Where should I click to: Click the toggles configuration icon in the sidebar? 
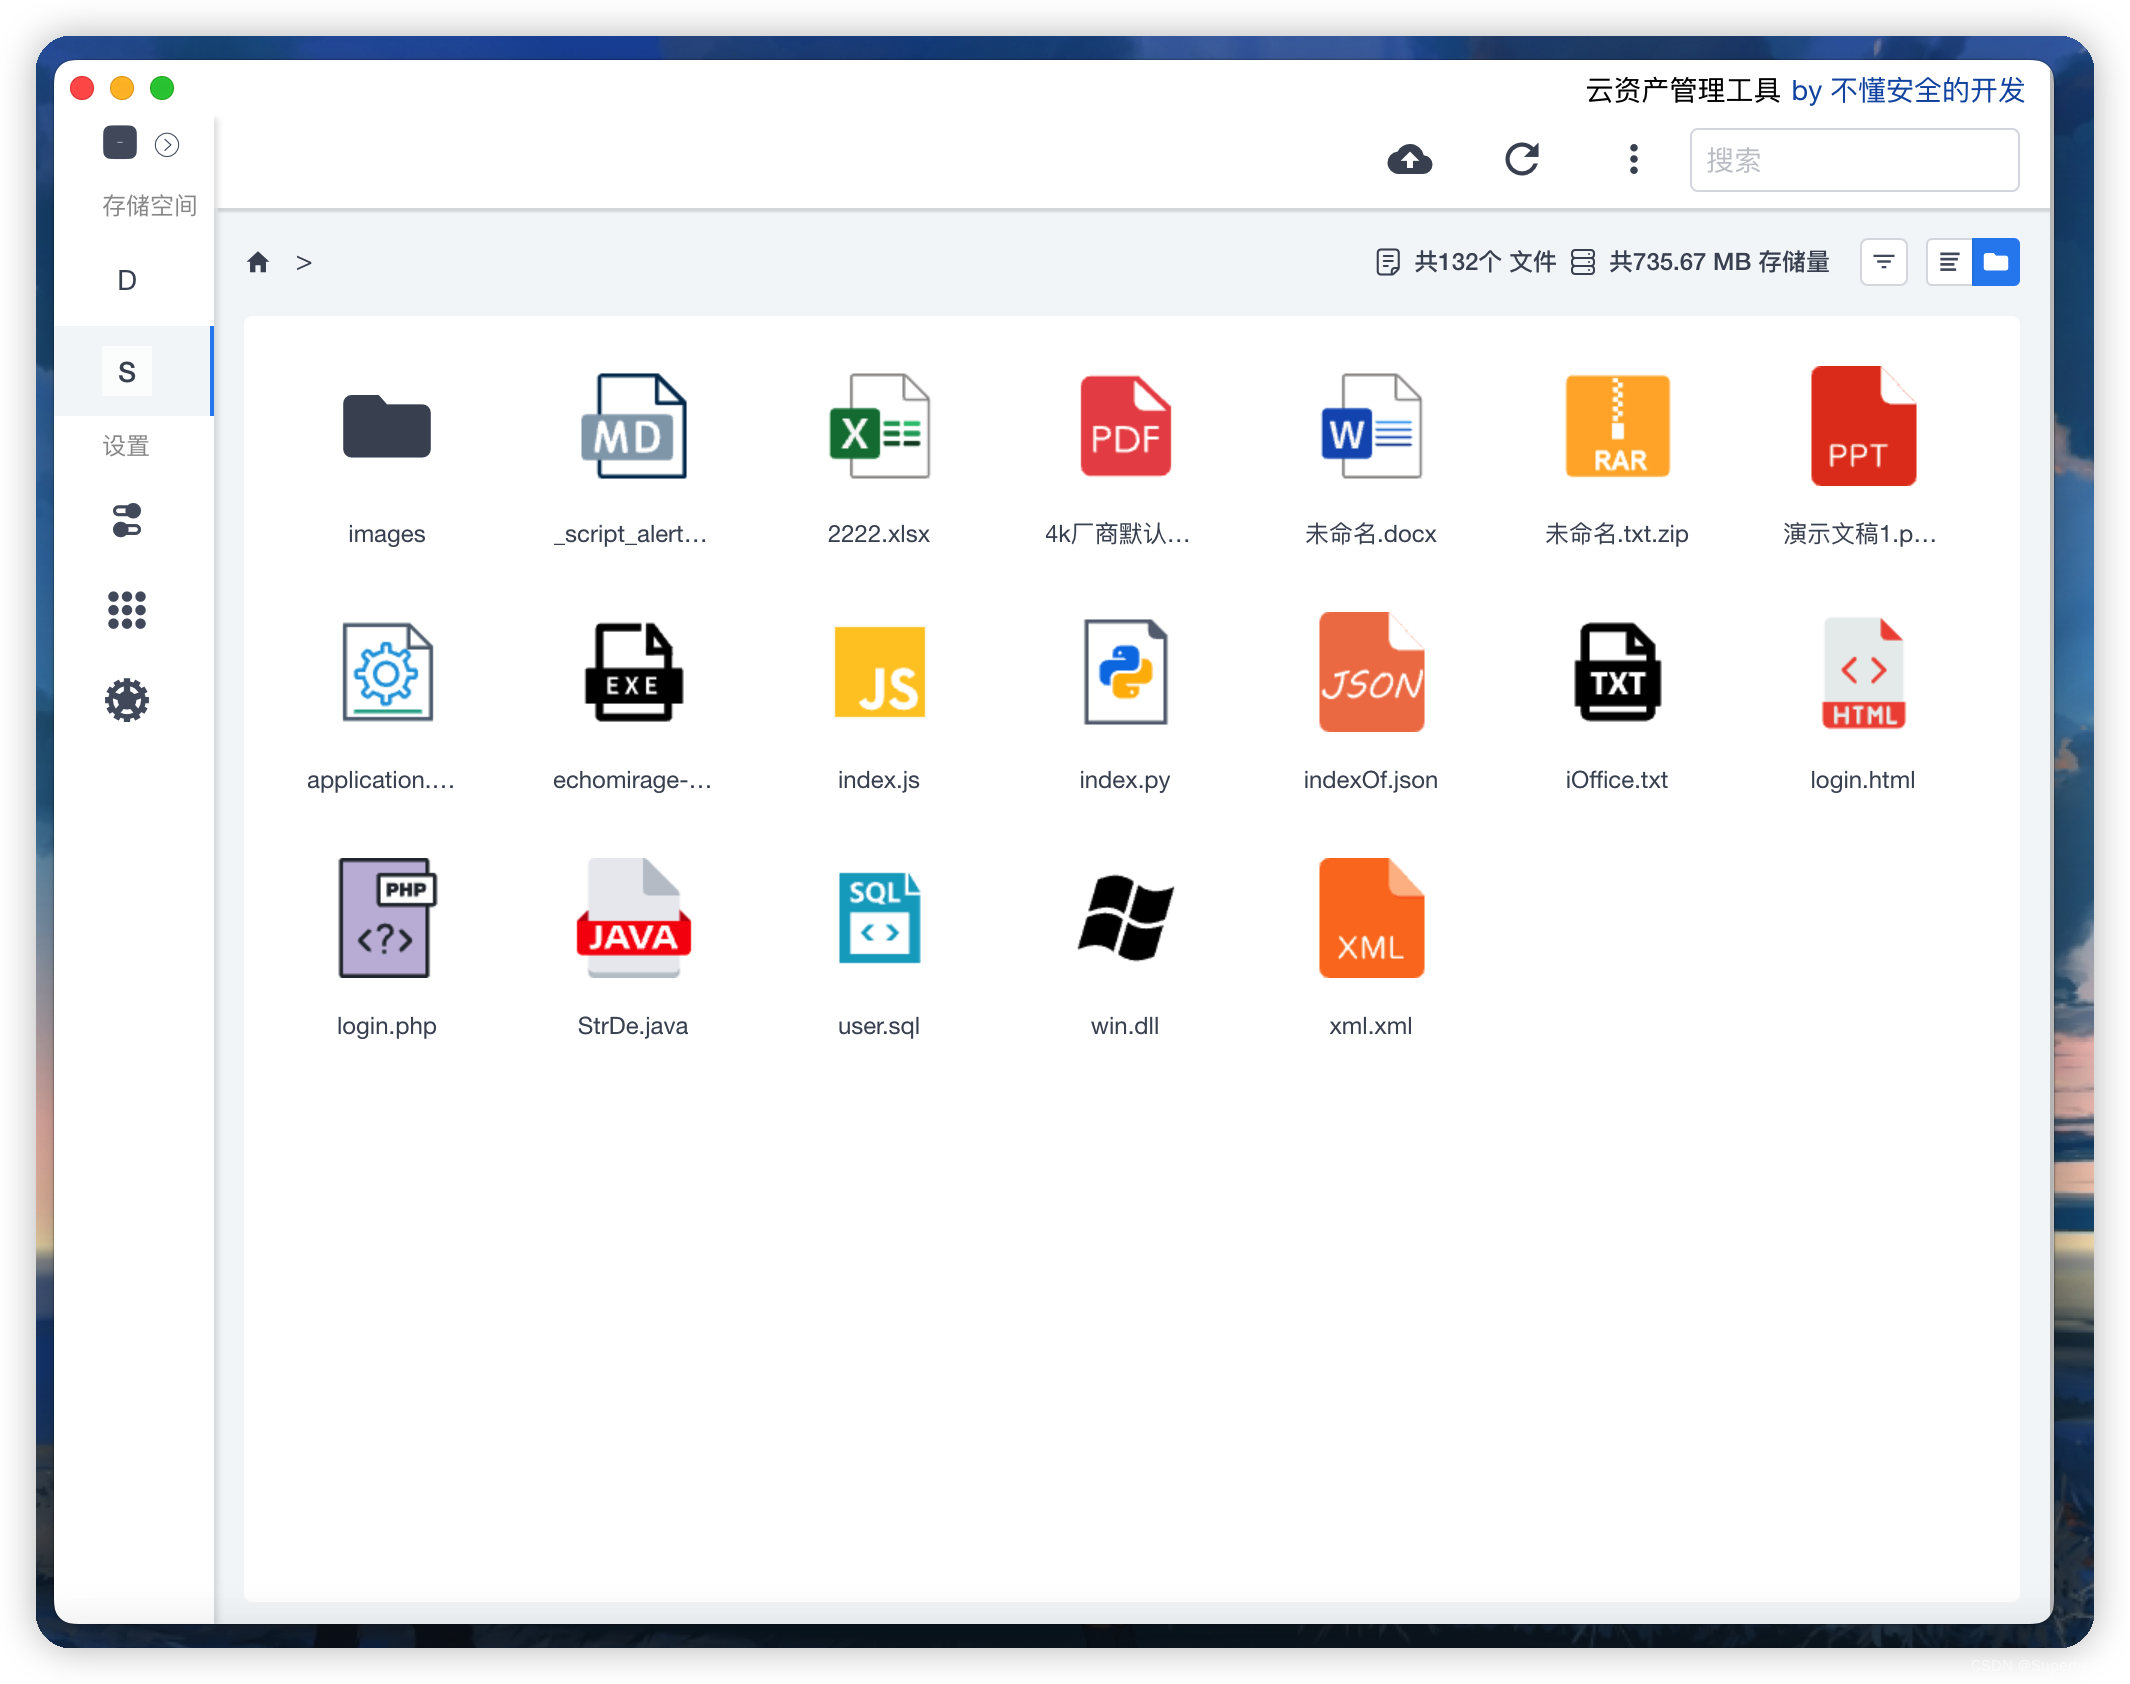pyautogui.click(x=127, y=520)
